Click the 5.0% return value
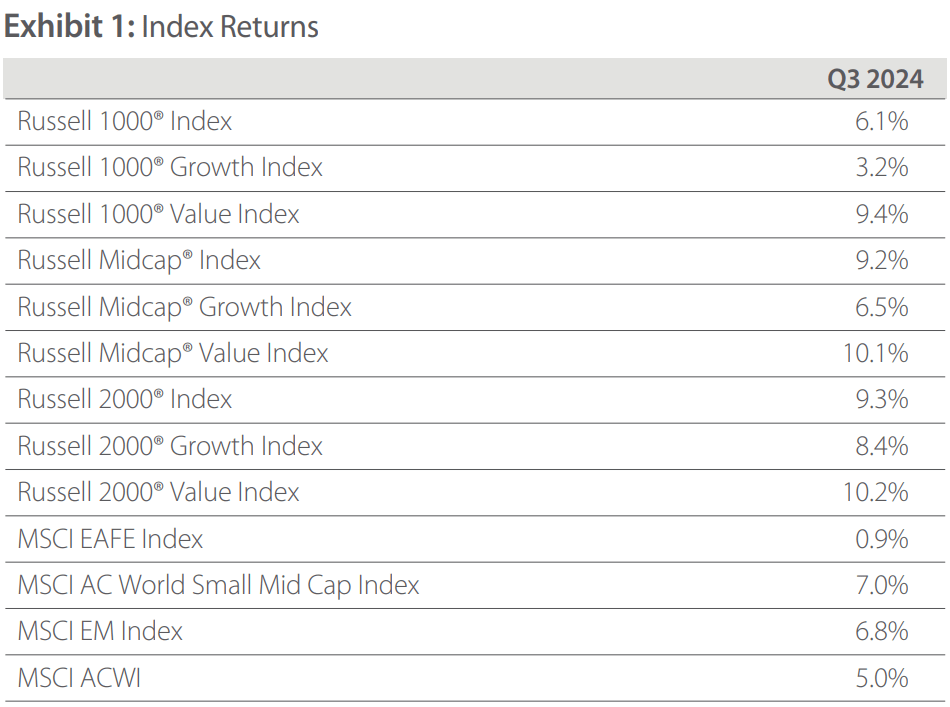Viewport: 950px width, 707px height. click(x=882, y=678)
